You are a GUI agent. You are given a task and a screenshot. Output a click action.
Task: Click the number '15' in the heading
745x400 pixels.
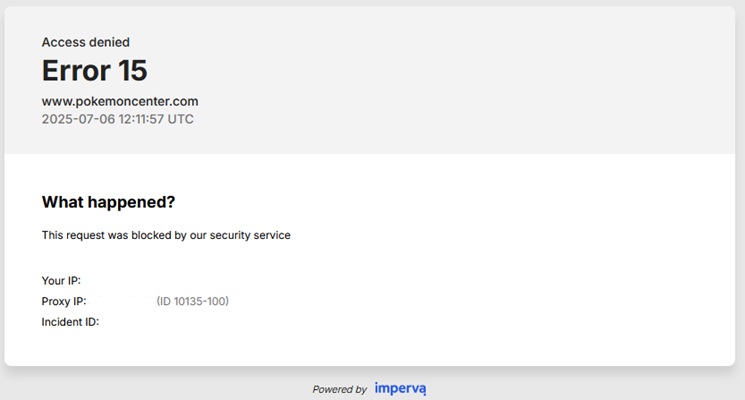point(130,70)
